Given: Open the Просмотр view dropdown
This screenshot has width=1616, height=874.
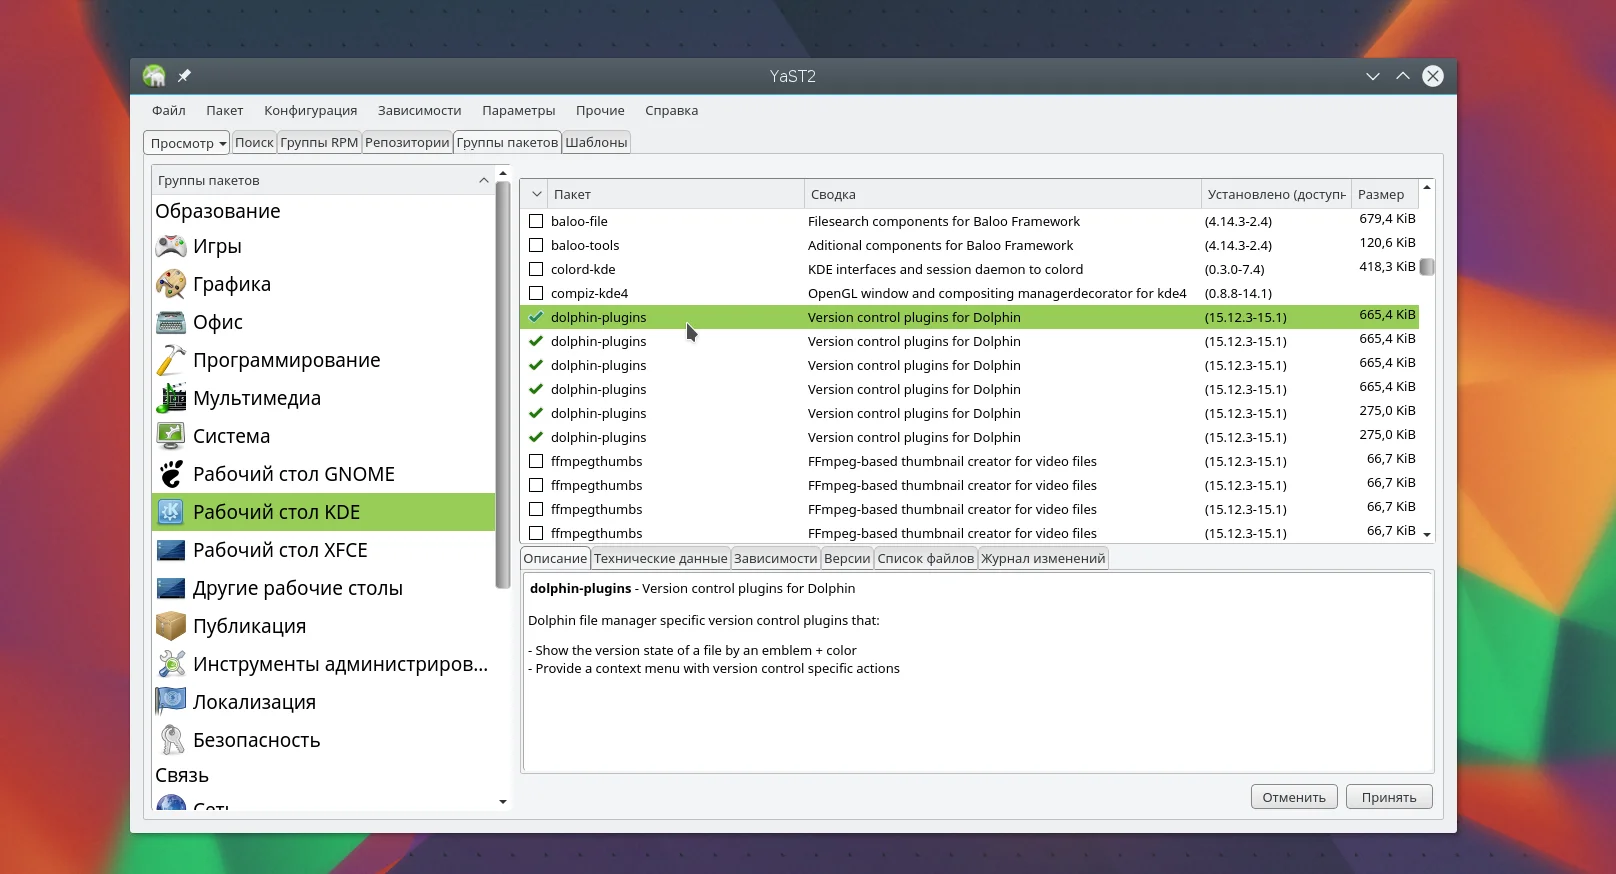Looking at the screenshot, I should click(x=186, y=143).
